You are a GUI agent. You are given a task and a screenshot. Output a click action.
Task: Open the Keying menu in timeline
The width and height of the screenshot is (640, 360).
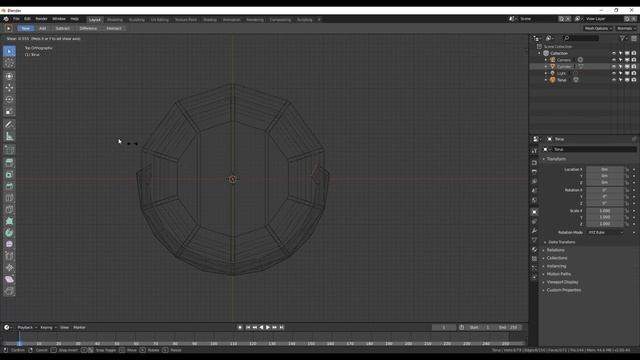point(48,327)
